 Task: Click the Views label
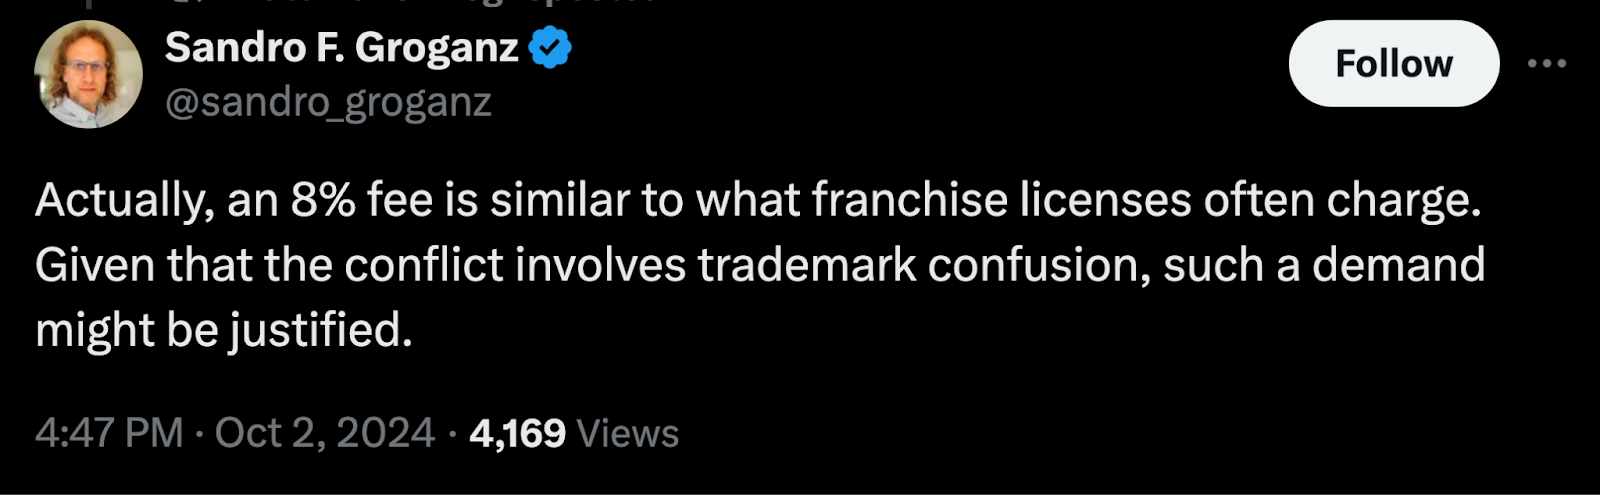(x=628, y=433)
